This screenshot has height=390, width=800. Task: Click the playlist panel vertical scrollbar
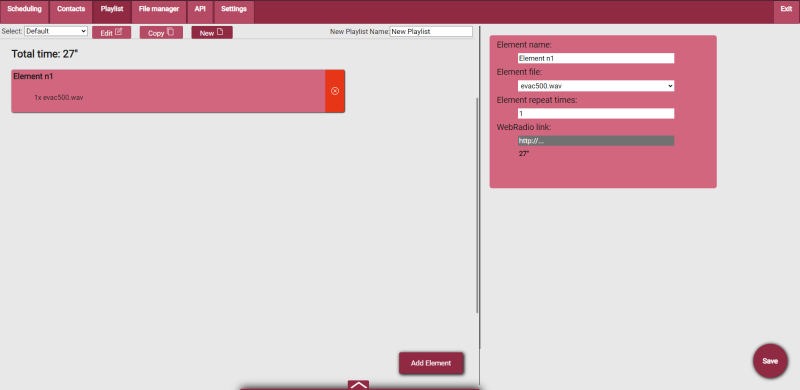click(477, 204)
